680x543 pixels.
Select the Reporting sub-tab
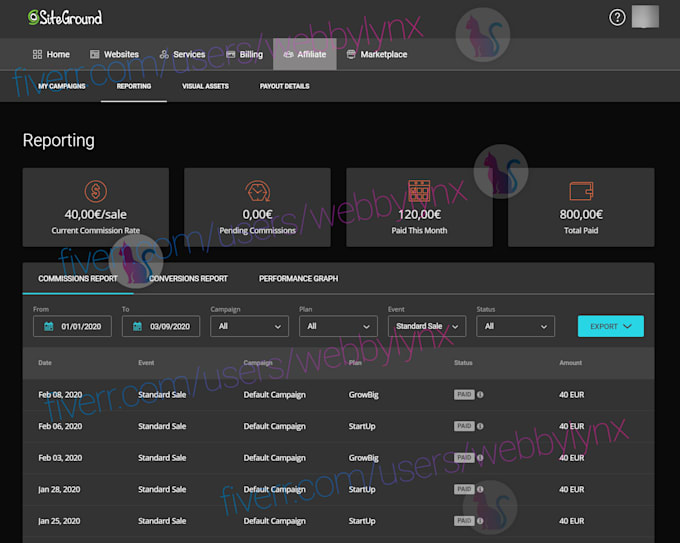tap(134, 86)
